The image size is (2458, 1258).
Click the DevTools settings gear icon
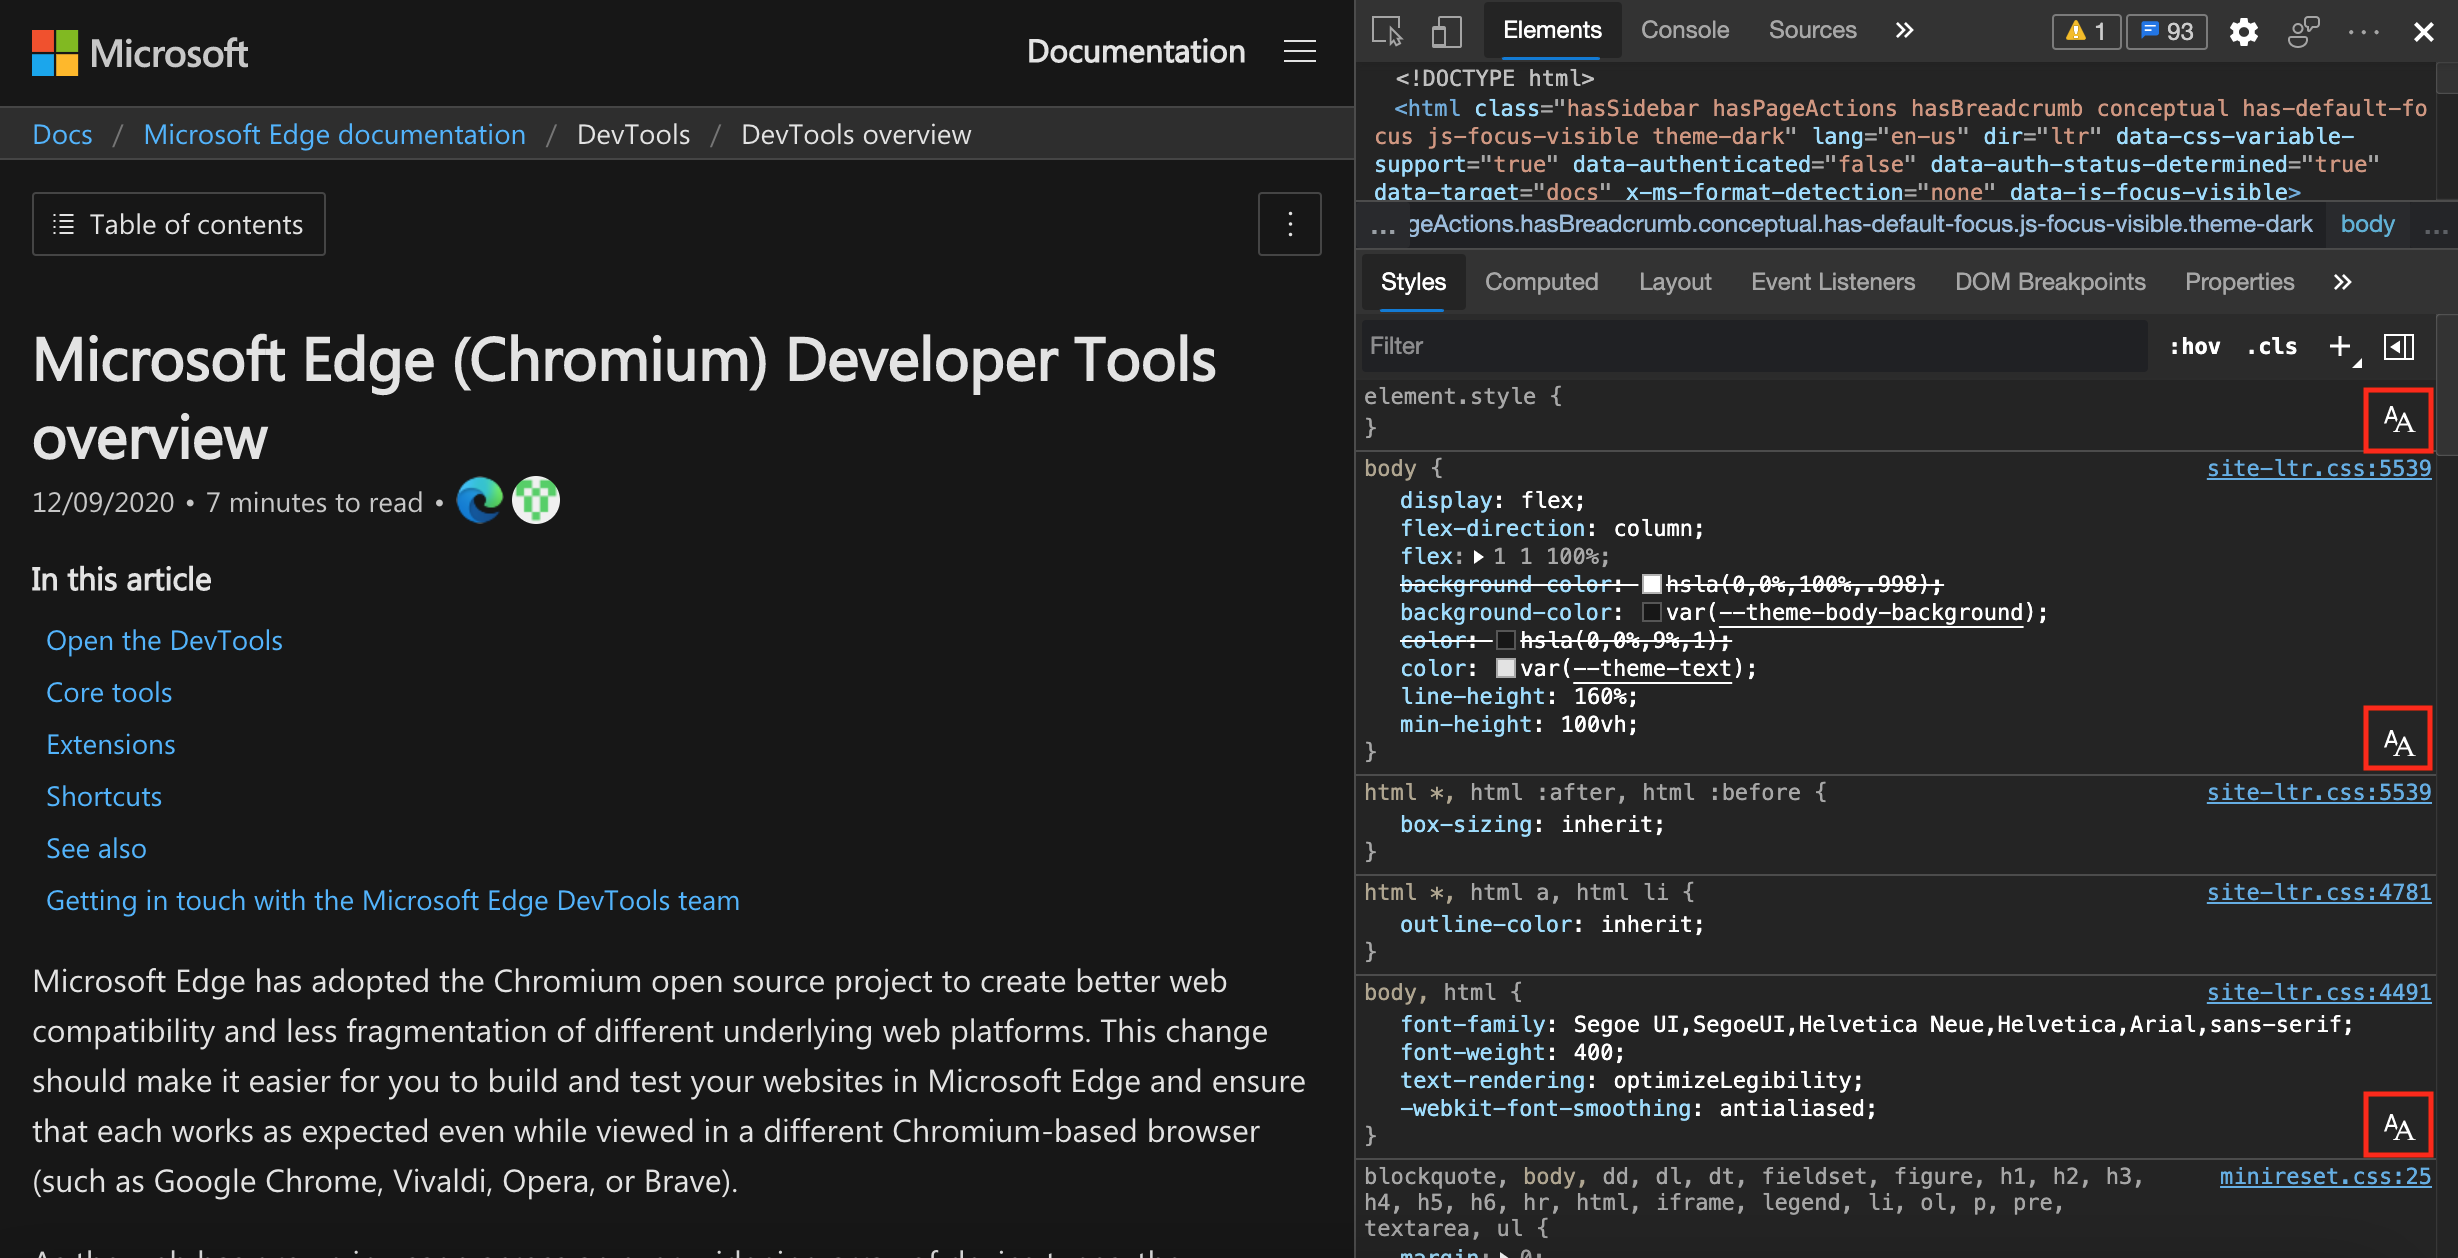click(x=2243, y=29)
